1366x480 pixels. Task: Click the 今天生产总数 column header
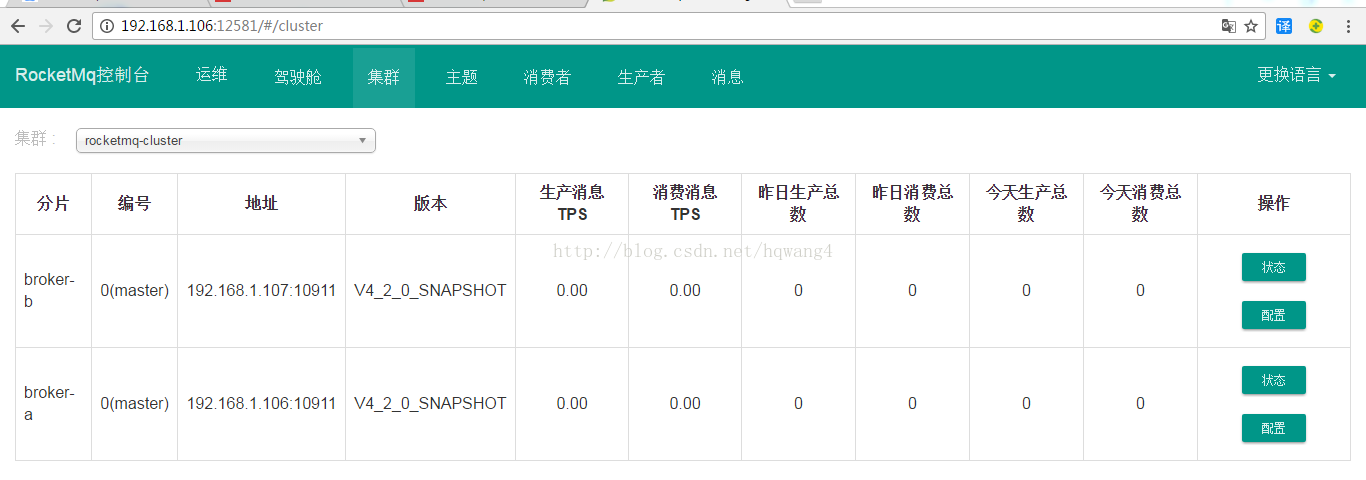pyautogui.click(x=1026, y=203)
